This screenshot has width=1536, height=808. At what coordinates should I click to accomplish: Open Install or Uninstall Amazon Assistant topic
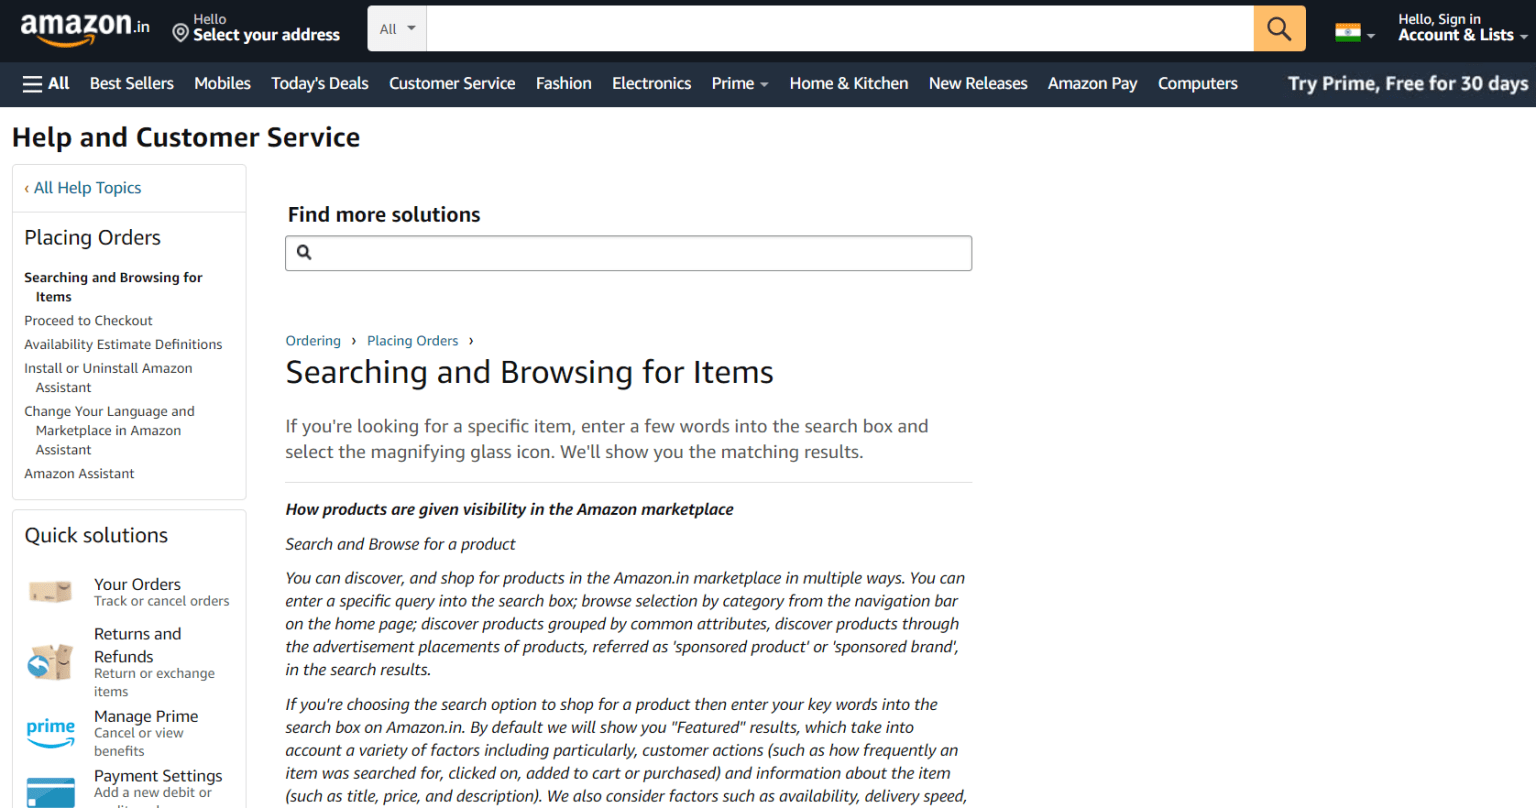coord(108,378)
